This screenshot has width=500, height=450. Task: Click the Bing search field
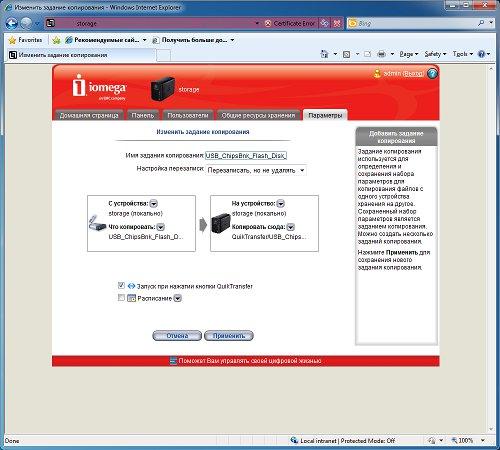click(412, 23)
